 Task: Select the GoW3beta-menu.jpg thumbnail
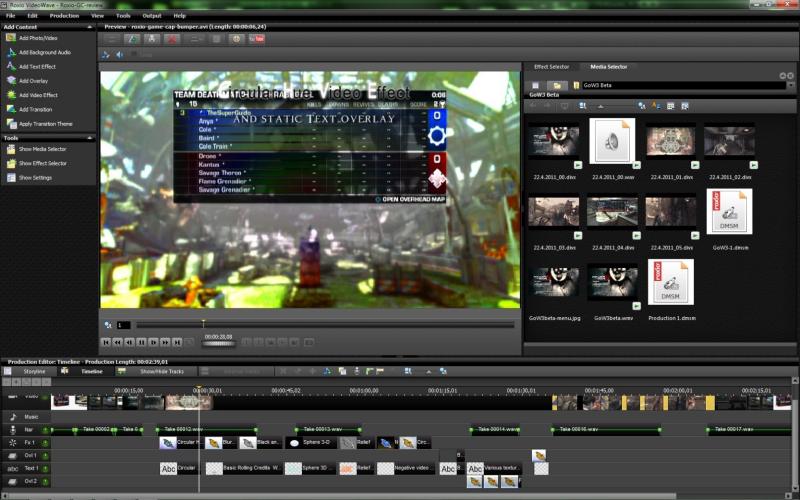click(554, 282)
